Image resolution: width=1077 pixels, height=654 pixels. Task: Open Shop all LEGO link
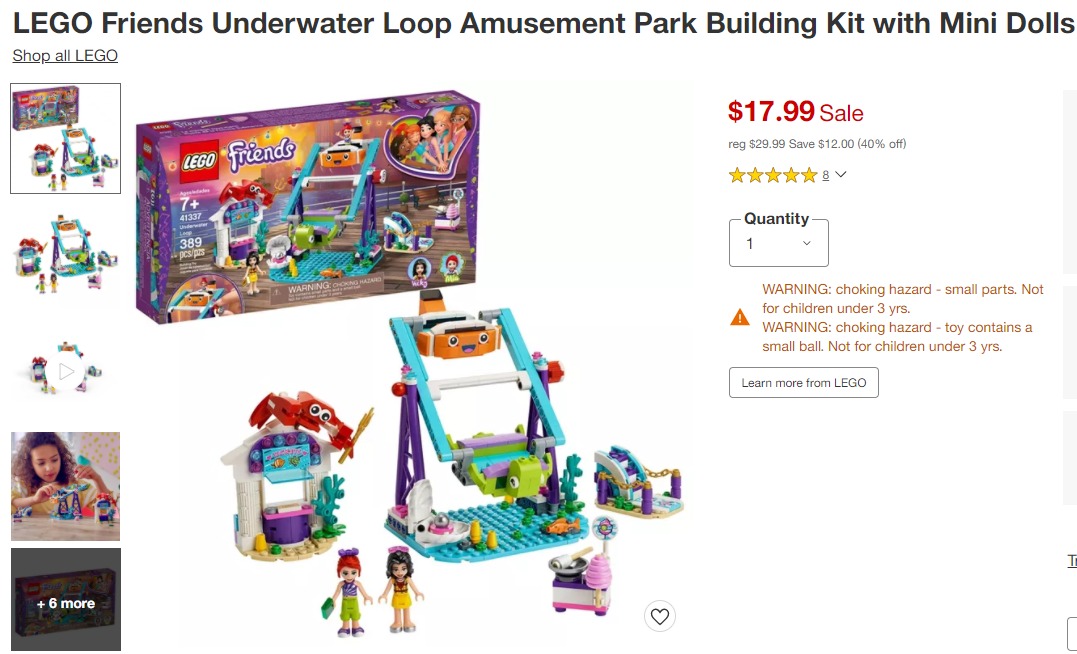[65, 56]
